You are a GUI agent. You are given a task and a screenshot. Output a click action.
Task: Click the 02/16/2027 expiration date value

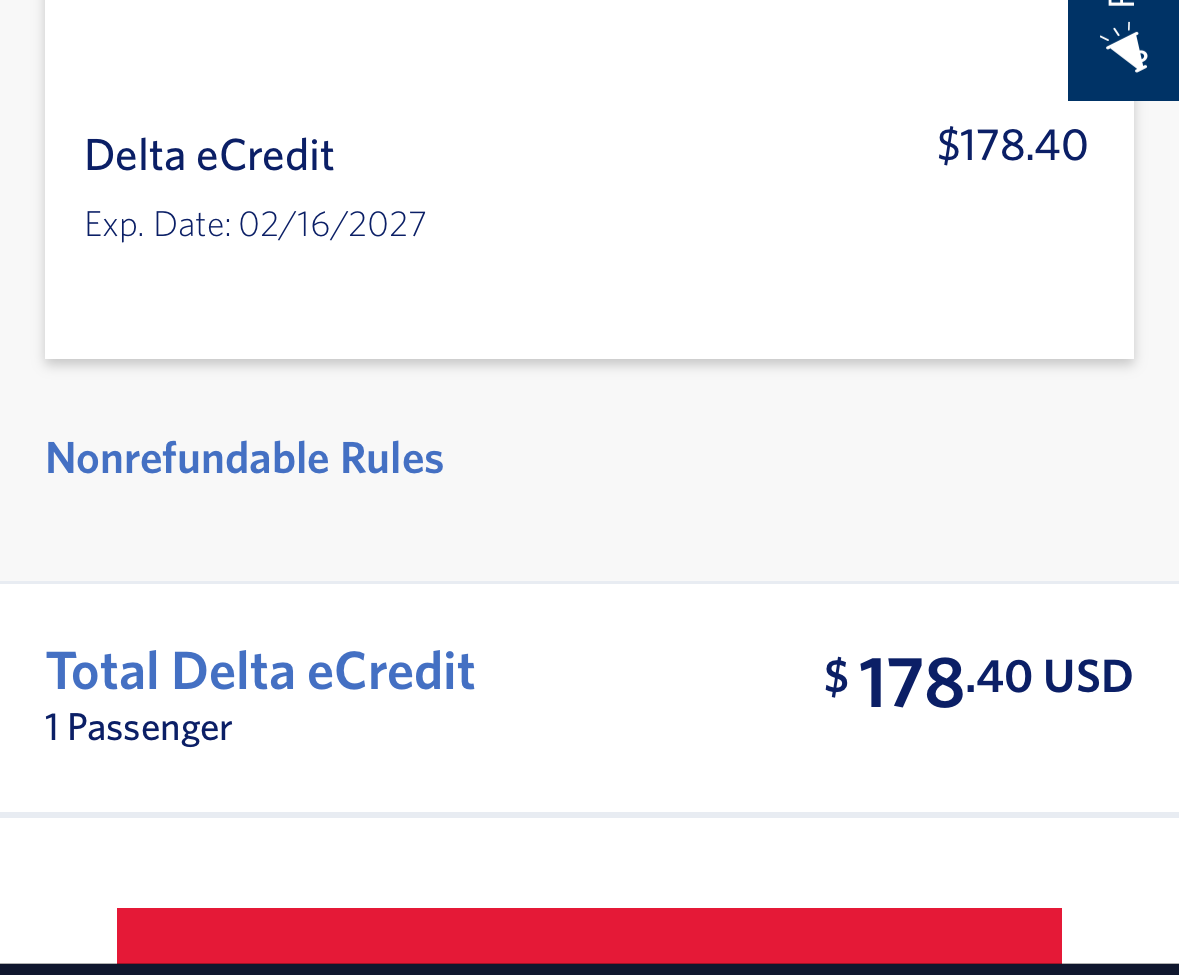(333, 224)
